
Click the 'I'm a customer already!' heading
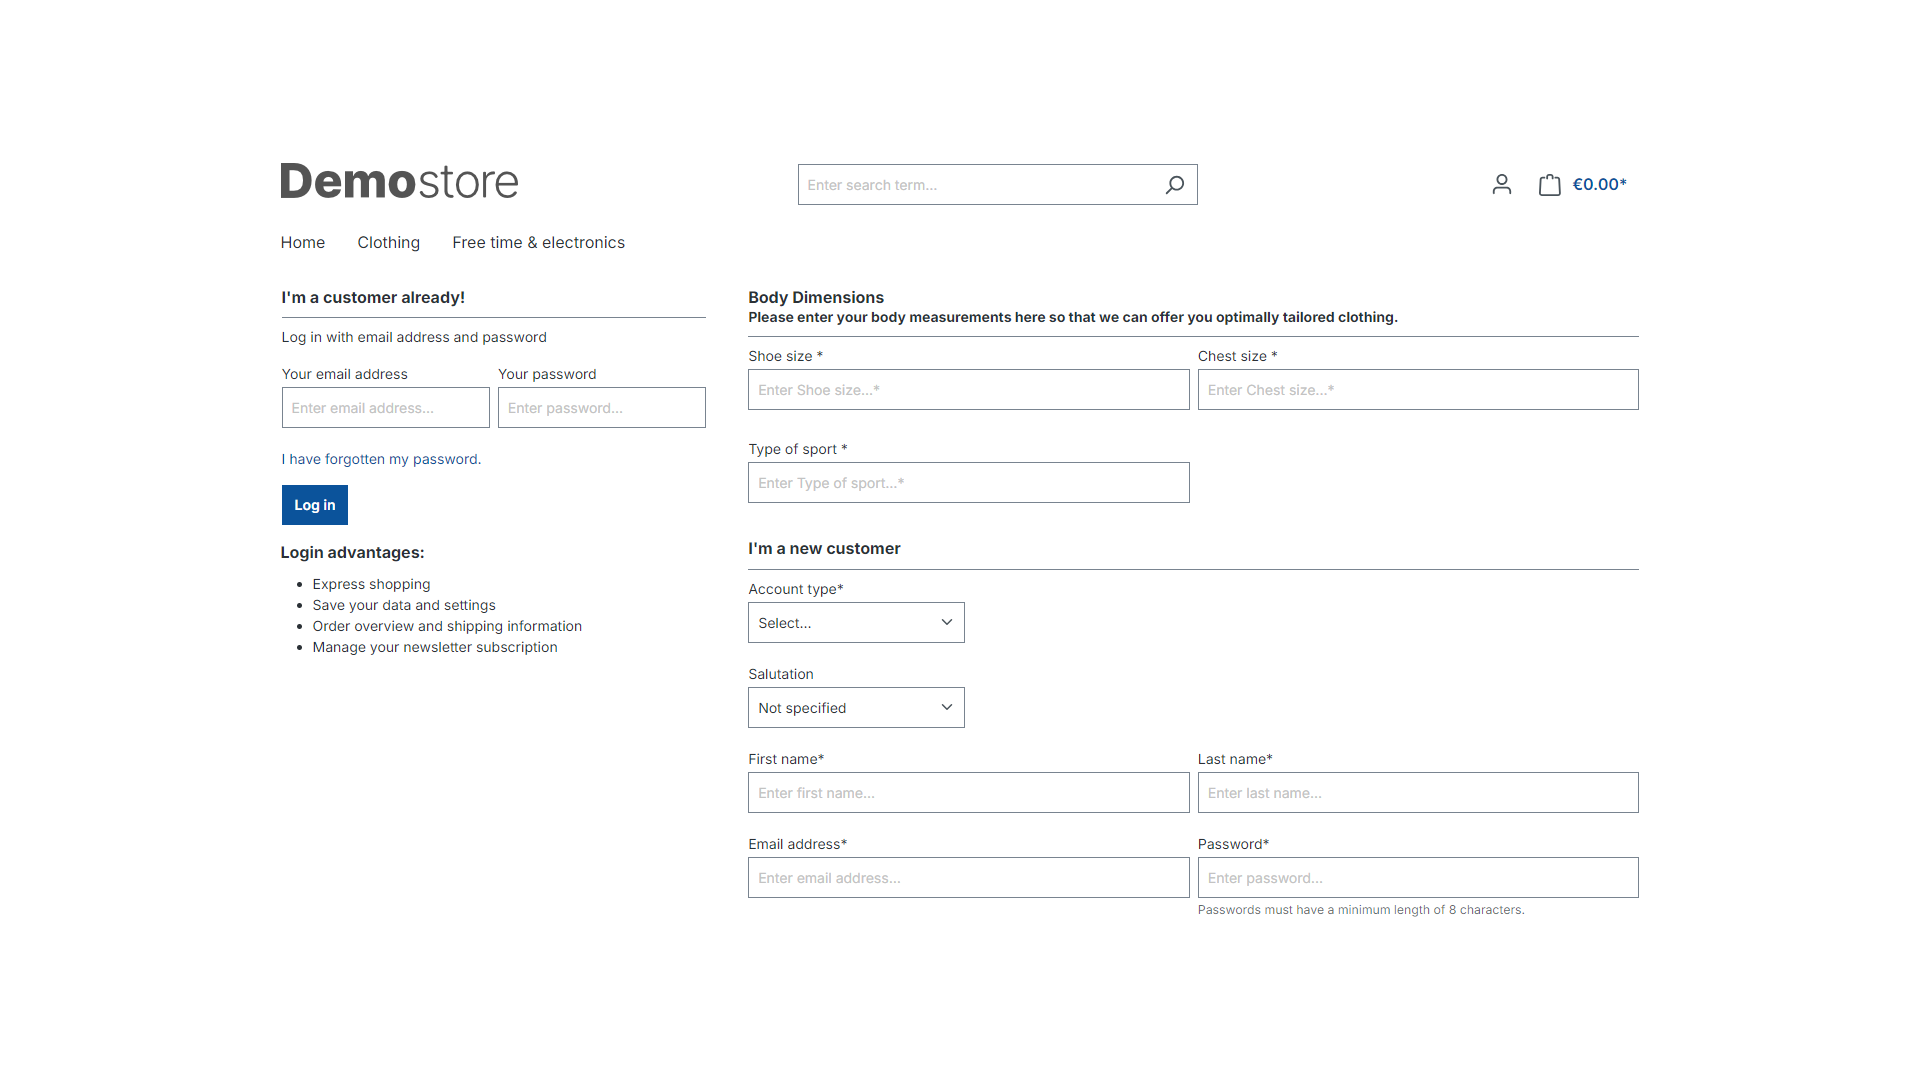tap(373, 297)
